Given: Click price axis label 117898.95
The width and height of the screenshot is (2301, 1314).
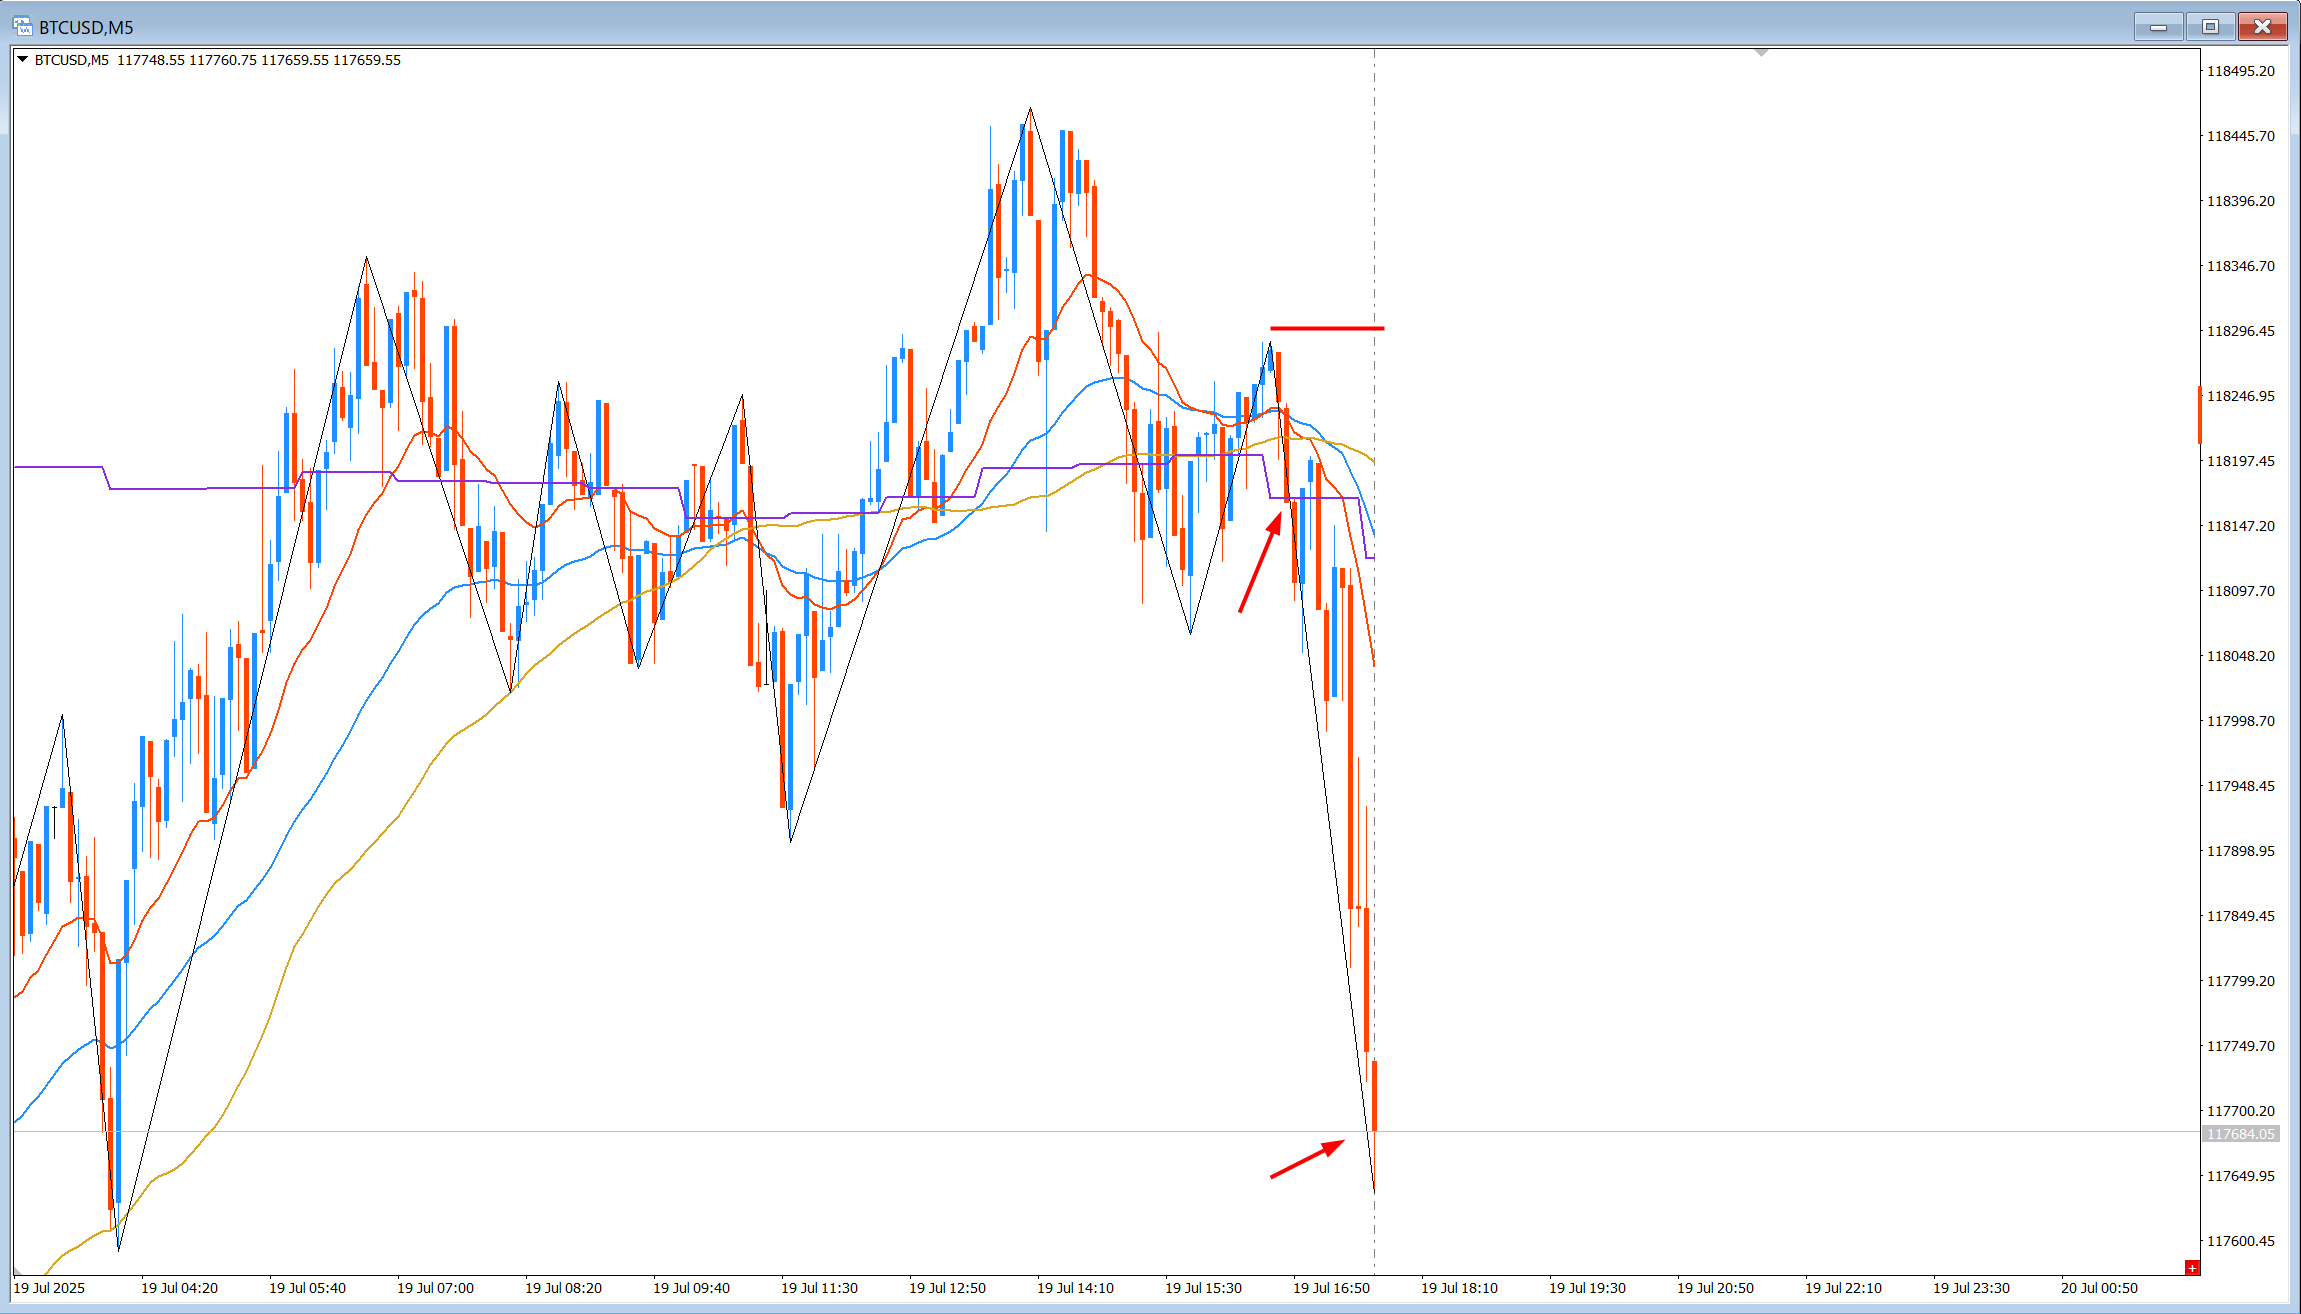Looking at the screenshot, I should (2241, 851).
